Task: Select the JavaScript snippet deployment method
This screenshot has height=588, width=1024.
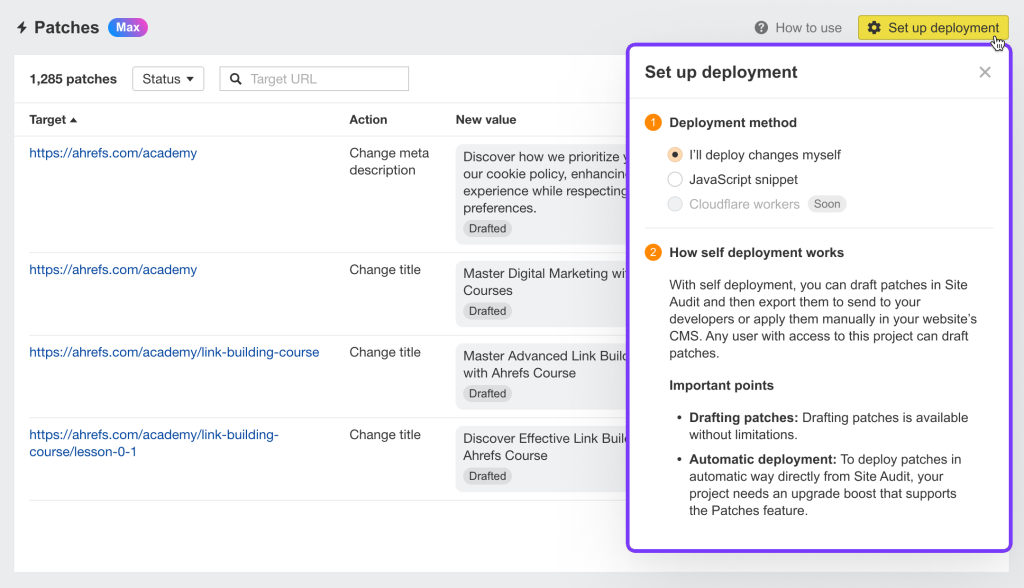Action: [677, 179]
